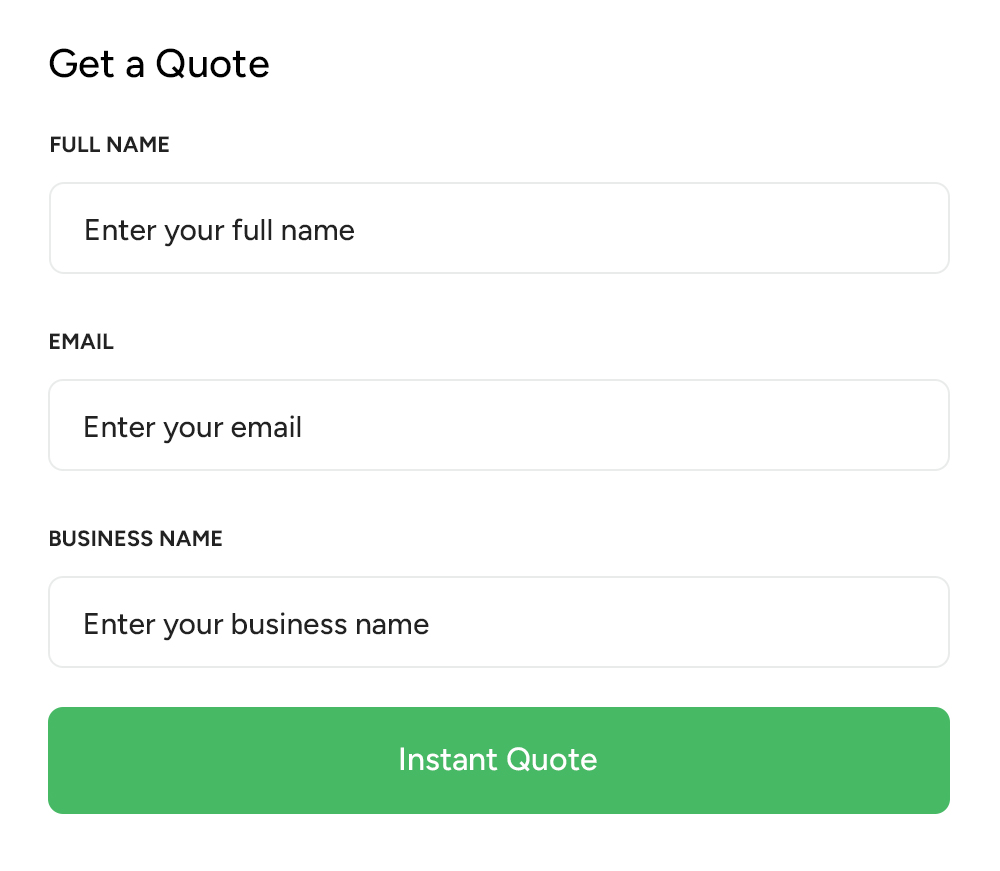
Task: Click the 'Enter your full name' placeholder
Action: 220,230
